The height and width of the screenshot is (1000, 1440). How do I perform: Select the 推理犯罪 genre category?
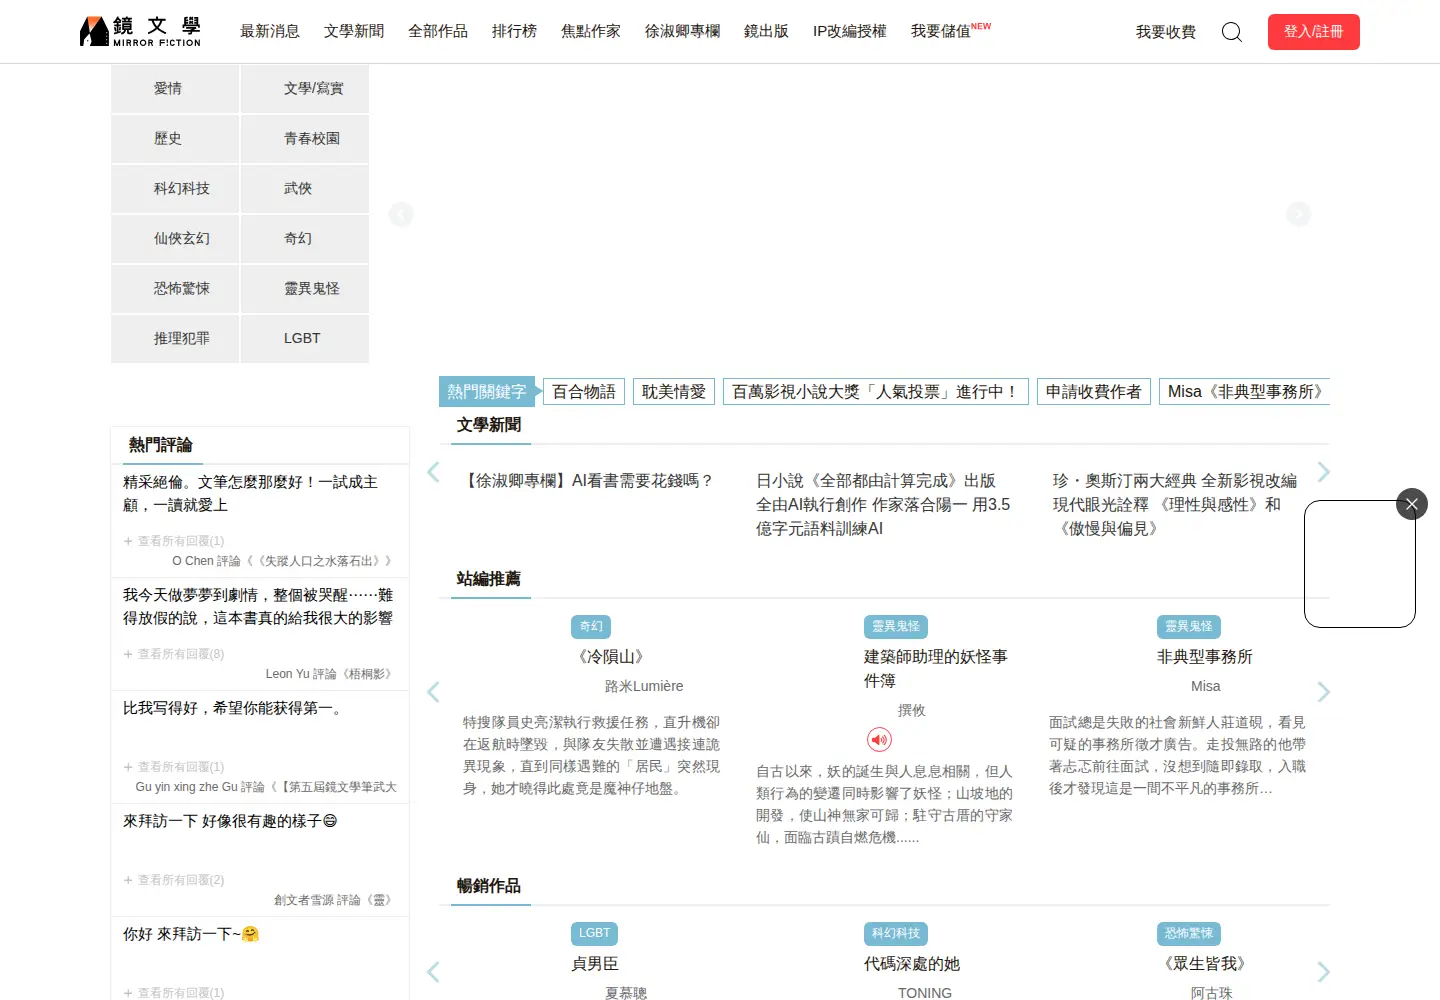[175, 338]
